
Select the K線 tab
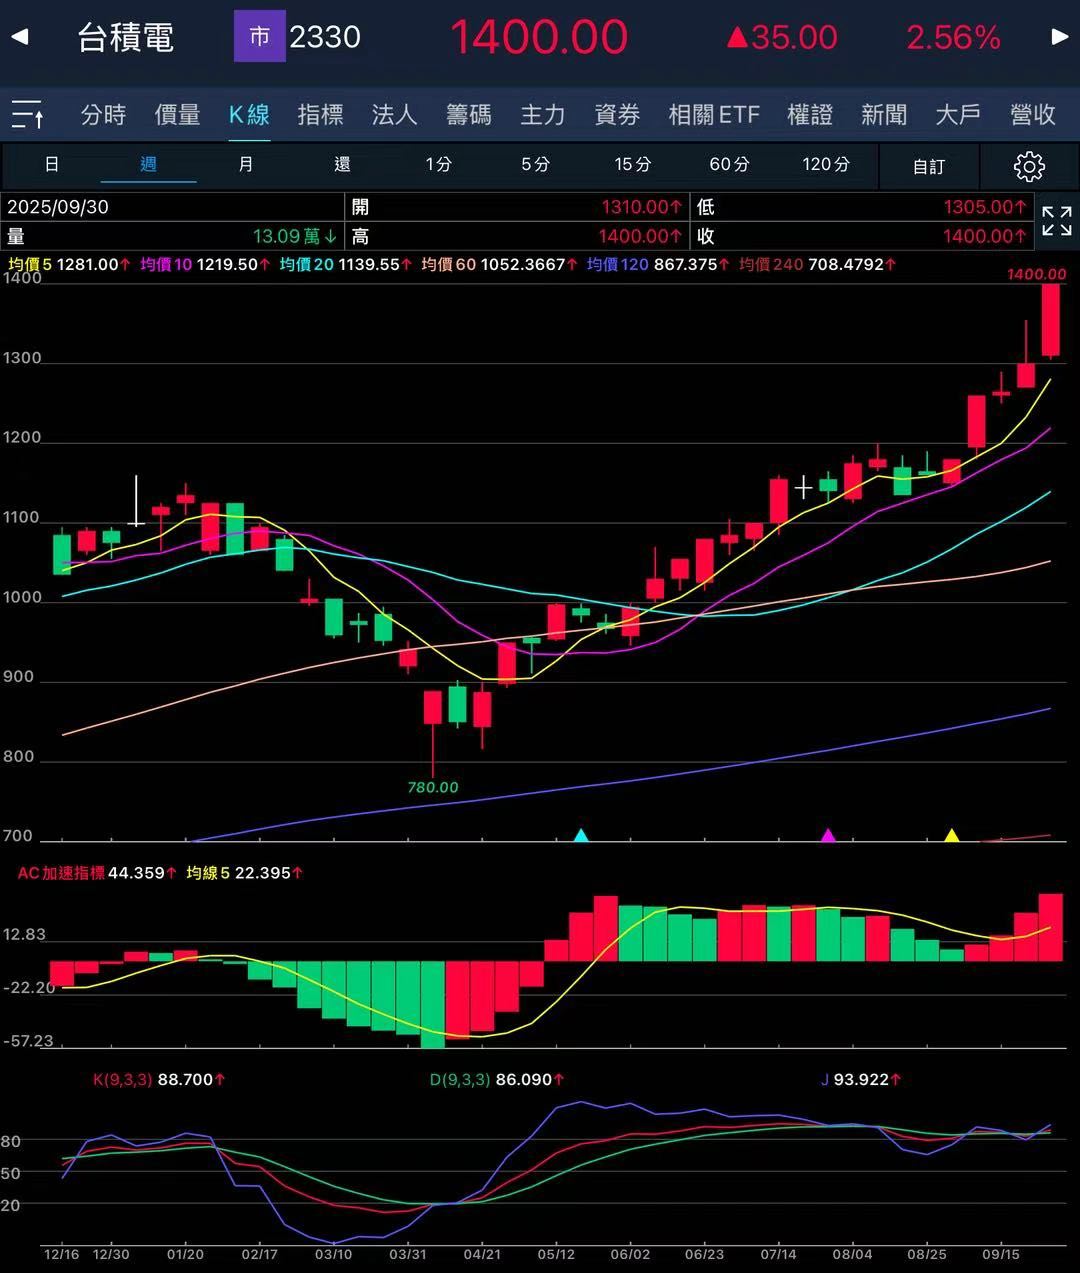pos(249,115)
